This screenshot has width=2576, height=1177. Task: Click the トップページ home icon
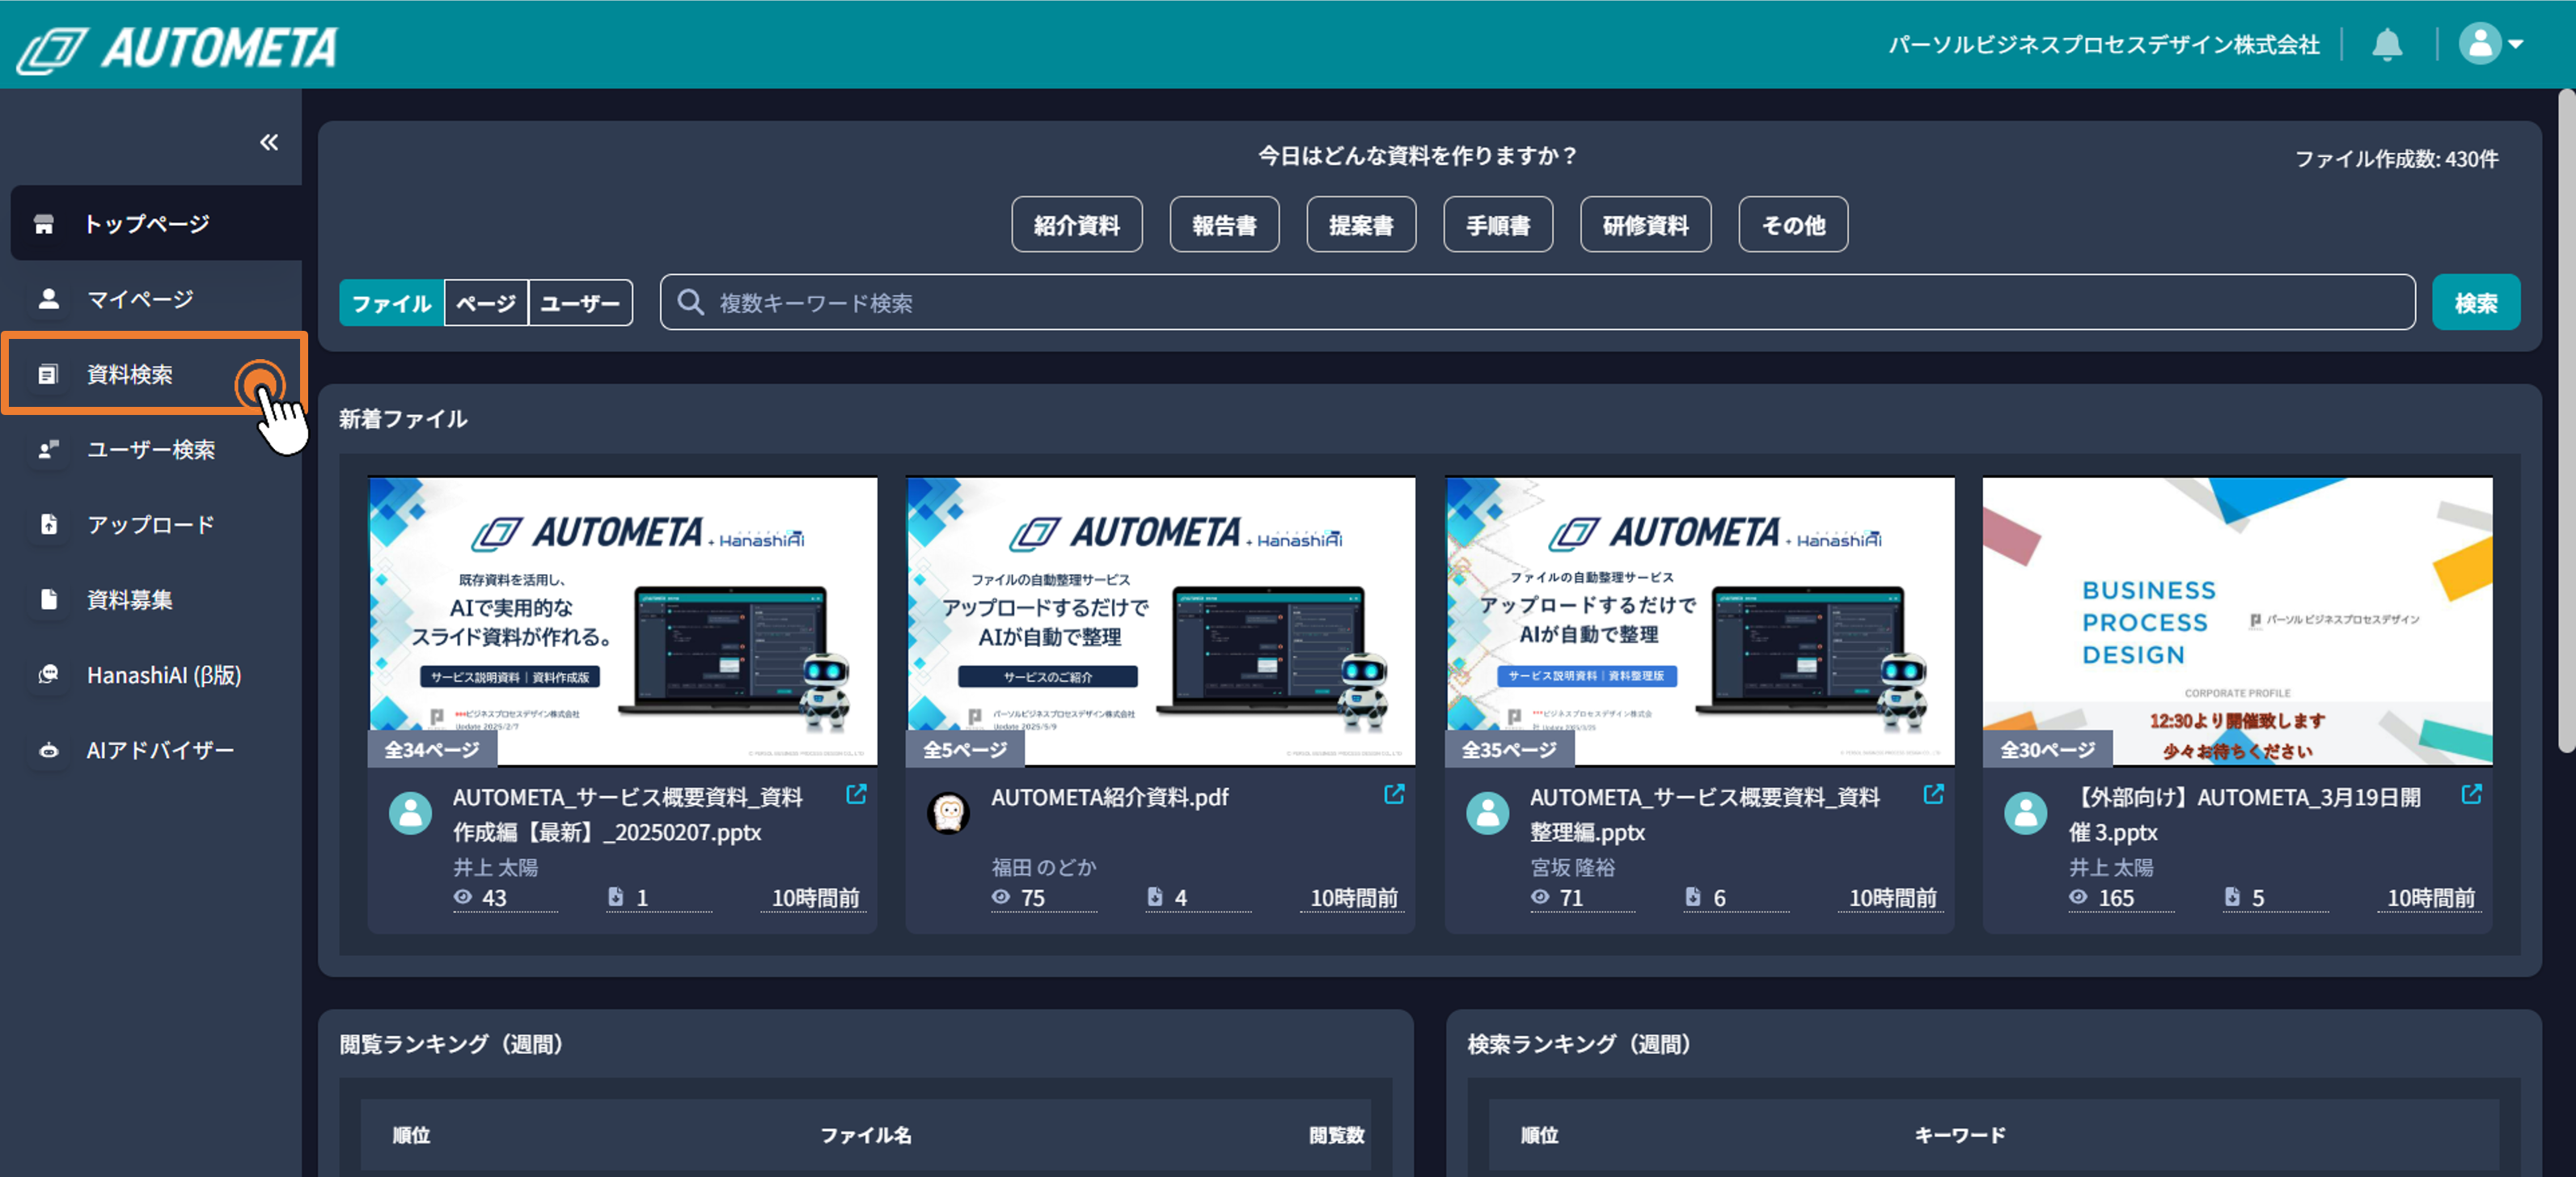[44, 224]
